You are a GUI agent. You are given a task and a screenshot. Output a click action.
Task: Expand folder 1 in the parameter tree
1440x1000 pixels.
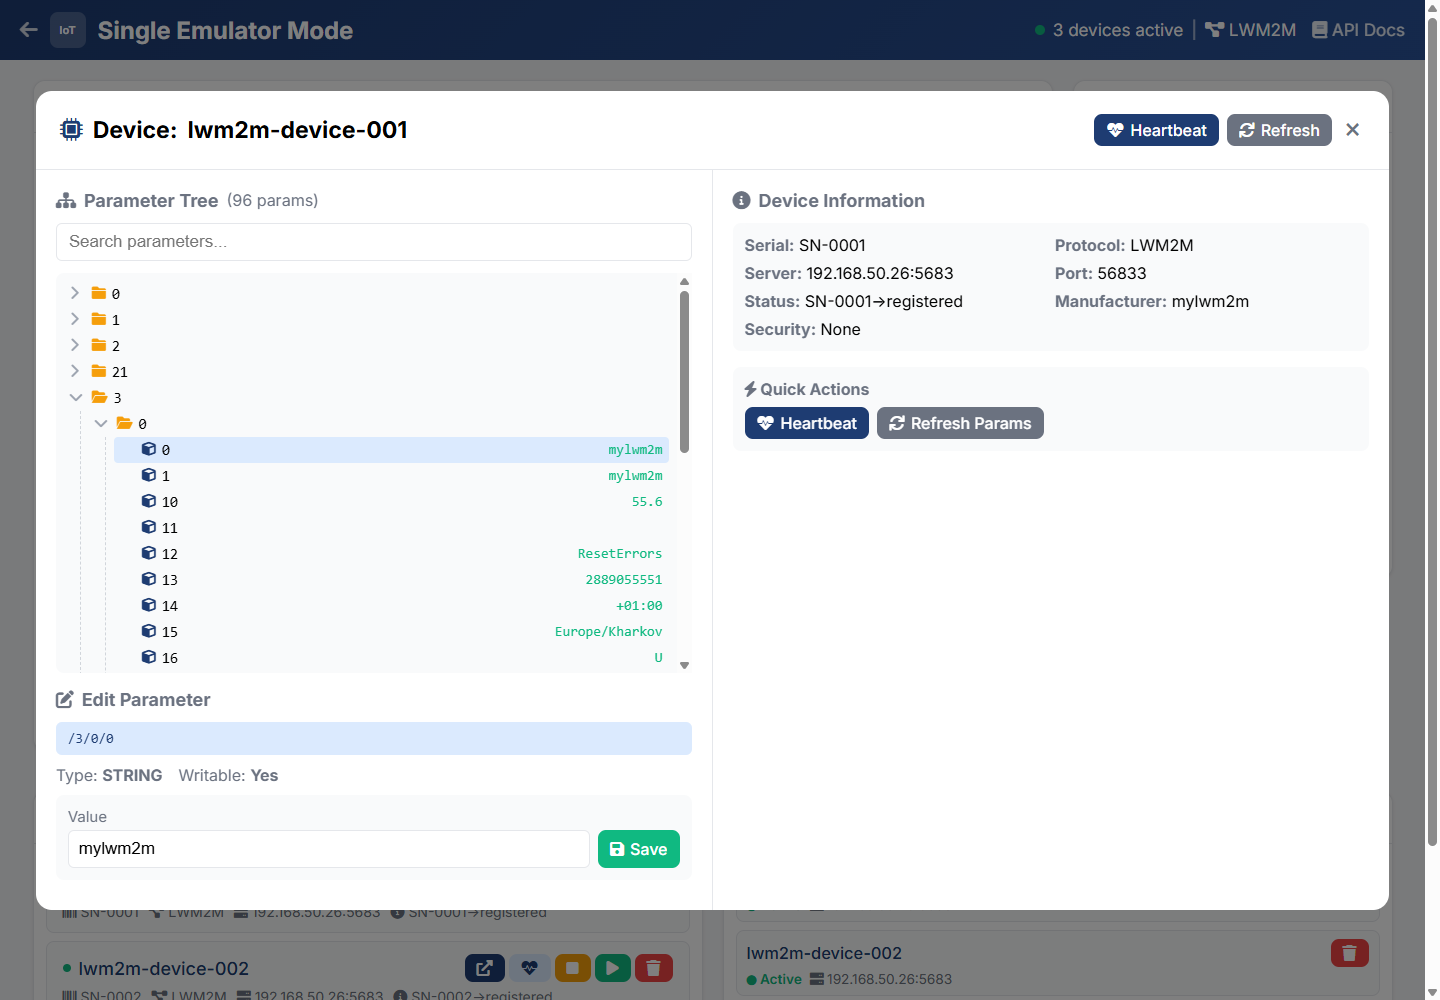[75, 319]
